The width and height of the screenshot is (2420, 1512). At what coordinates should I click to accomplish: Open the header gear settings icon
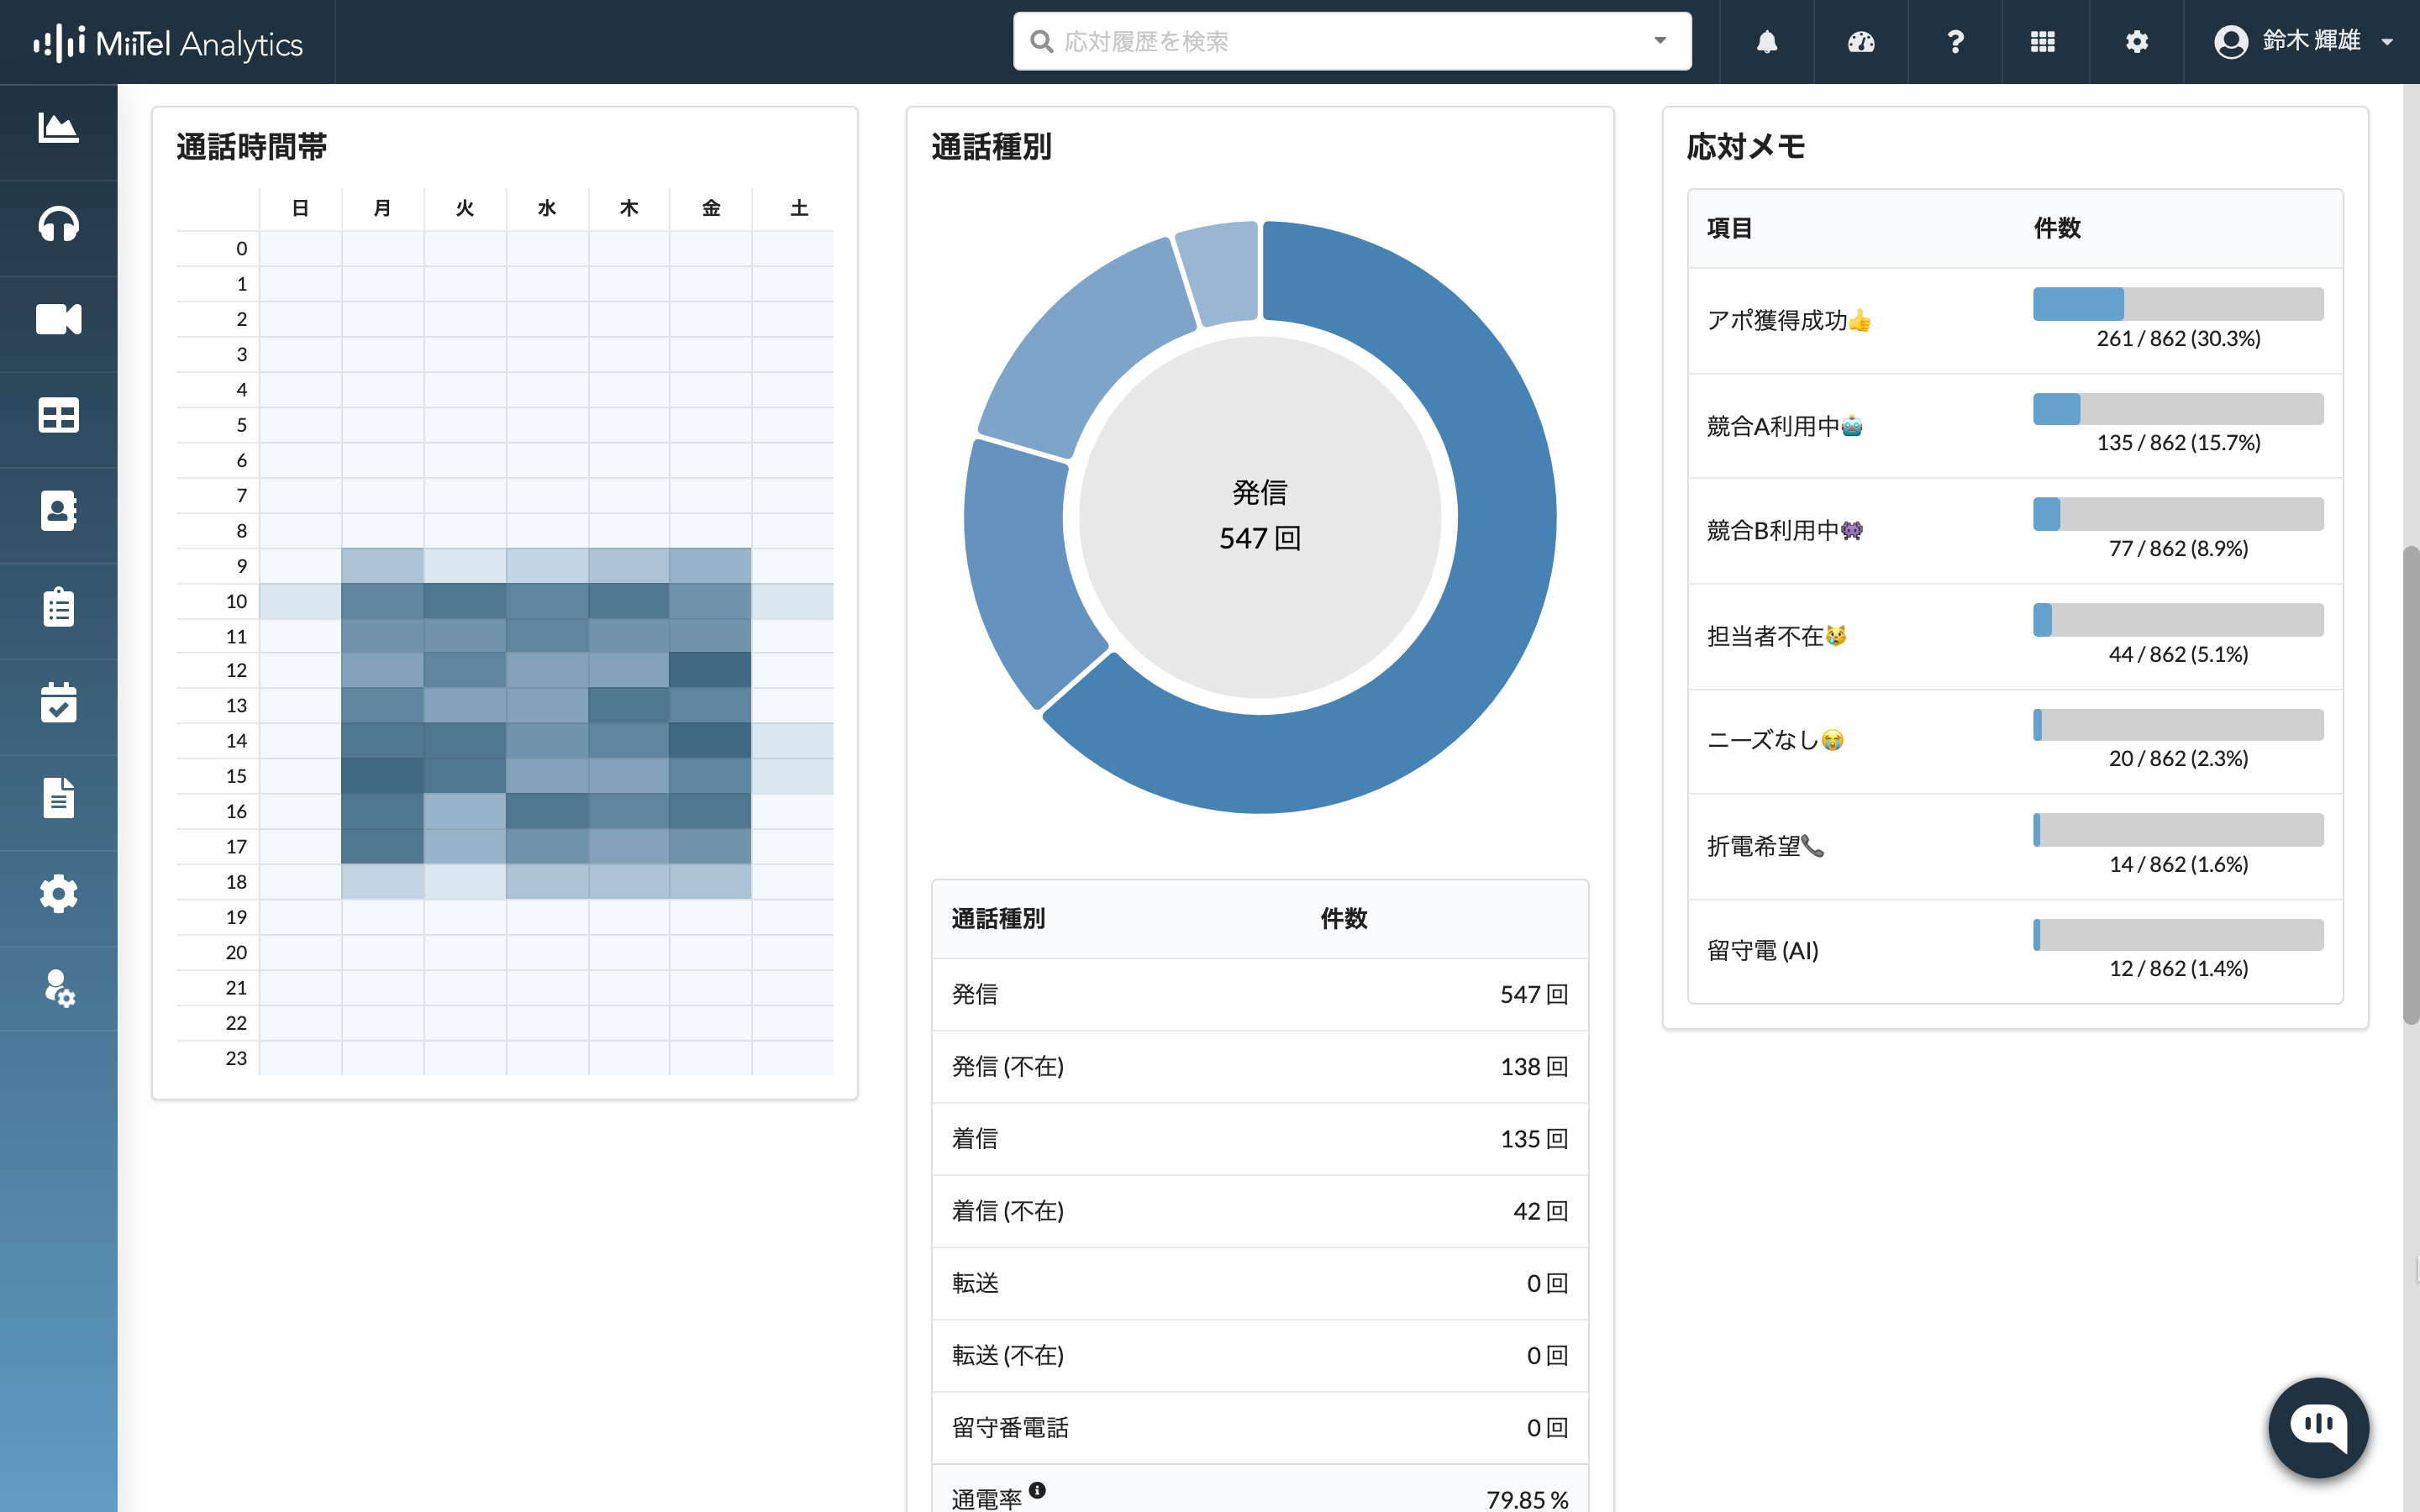(x=2136, y=42)
